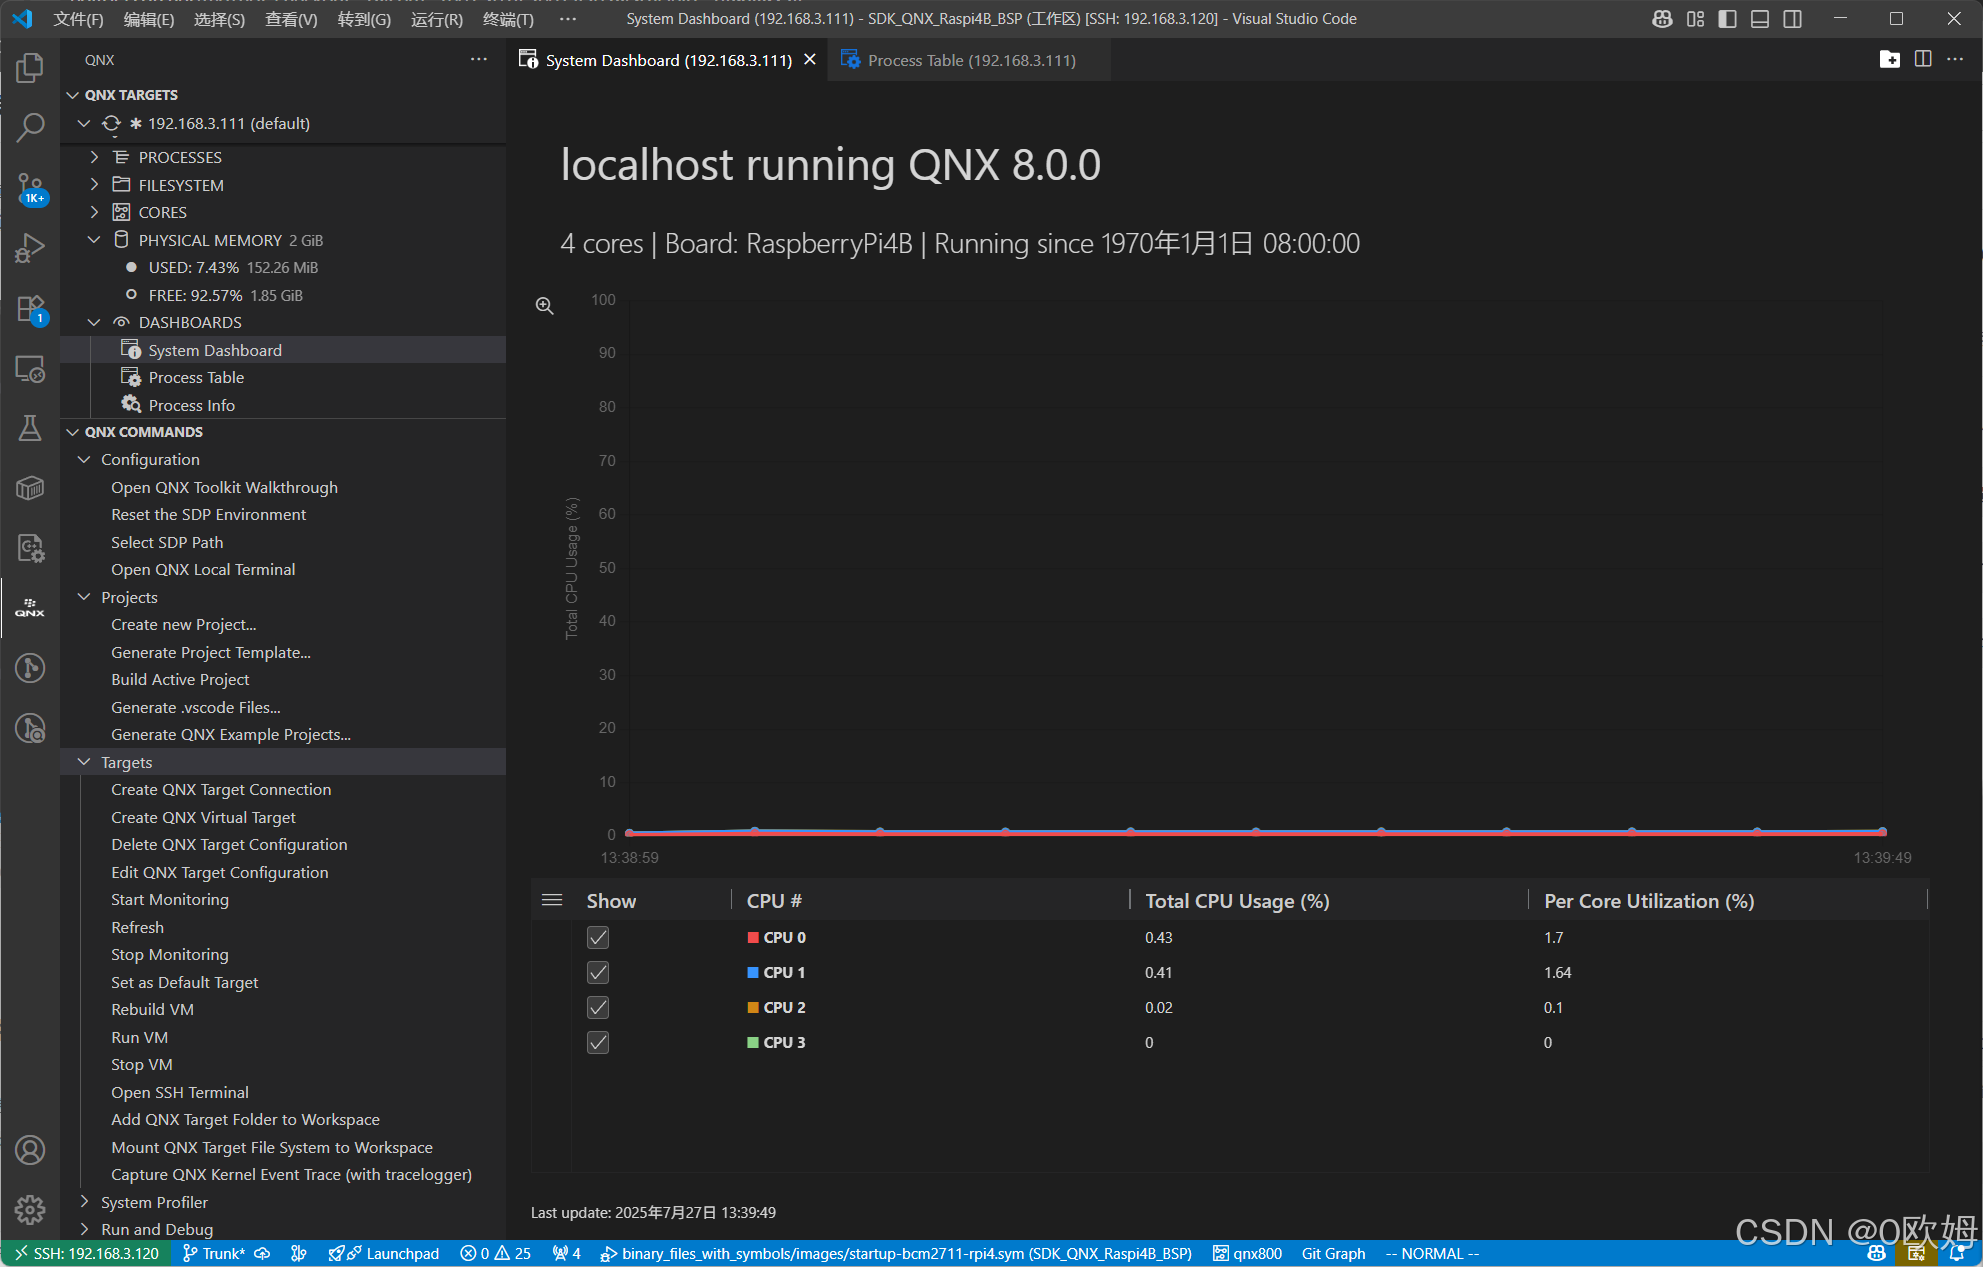Select the QNX view icon in activity bar

pyautogui.click(x=30, y=608)
